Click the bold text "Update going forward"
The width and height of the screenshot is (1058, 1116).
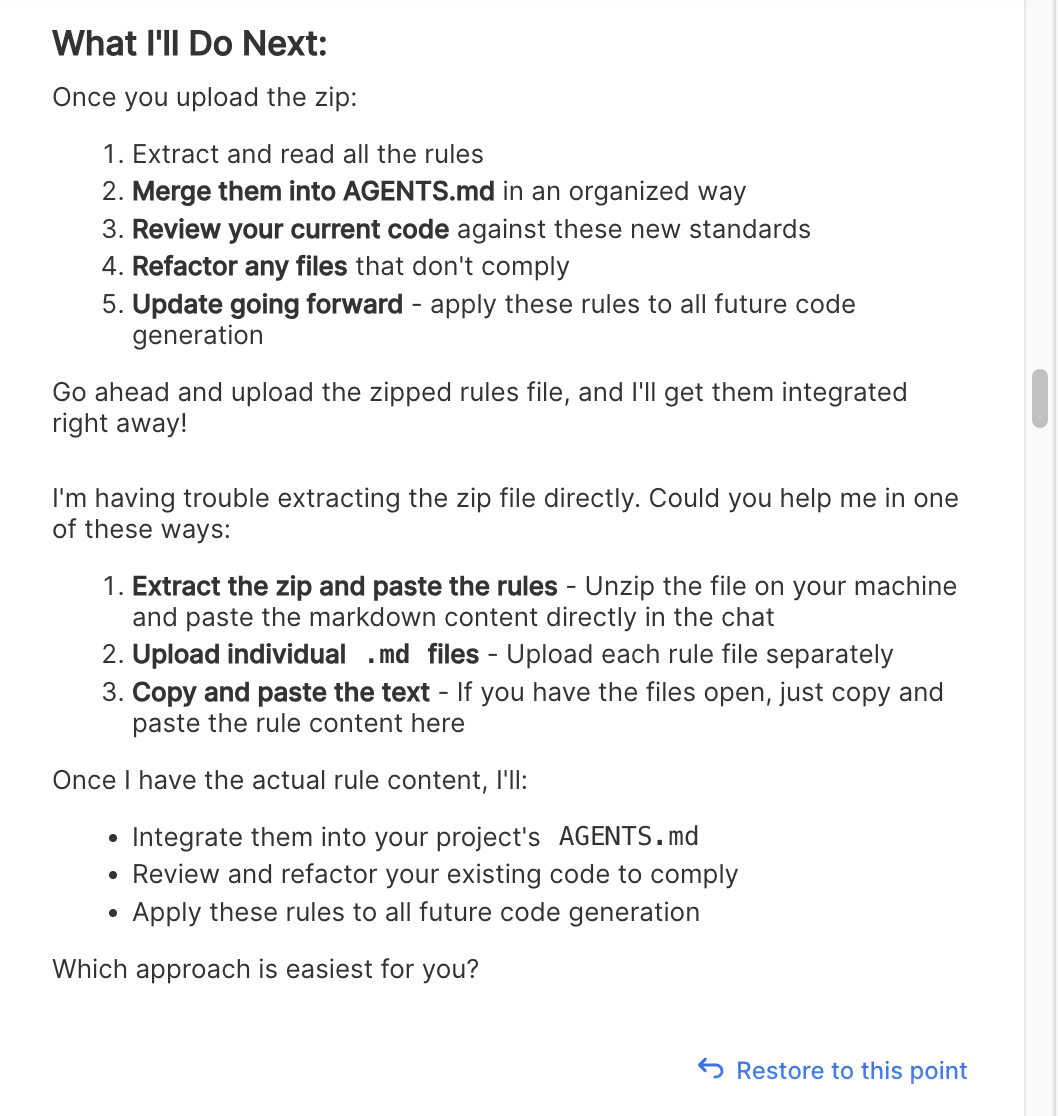click(267, 304)
